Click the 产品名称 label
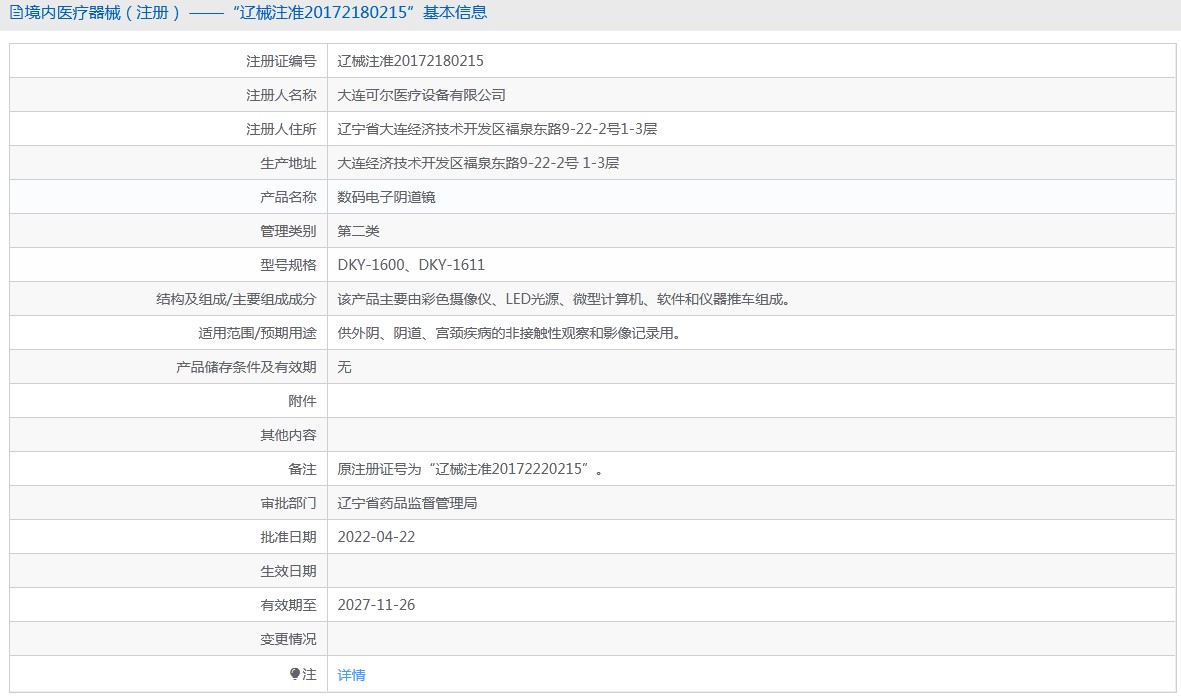 pos(288,197)
